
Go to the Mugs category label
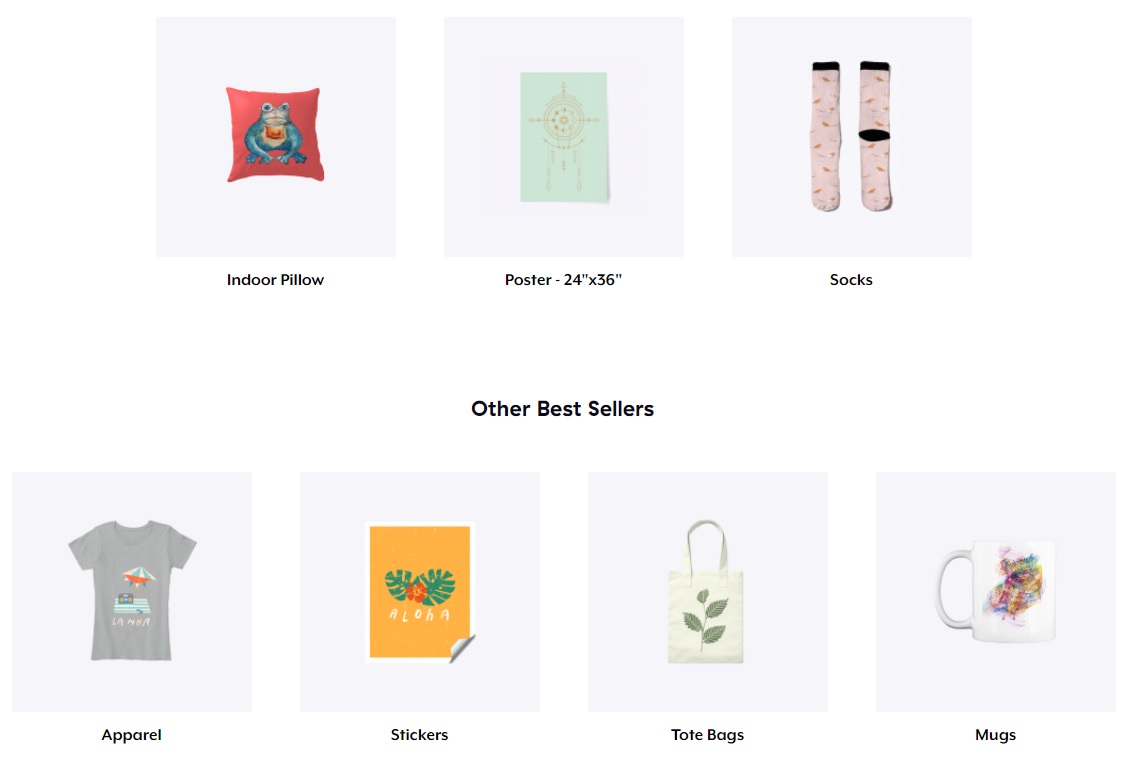[x=996, y=736]
